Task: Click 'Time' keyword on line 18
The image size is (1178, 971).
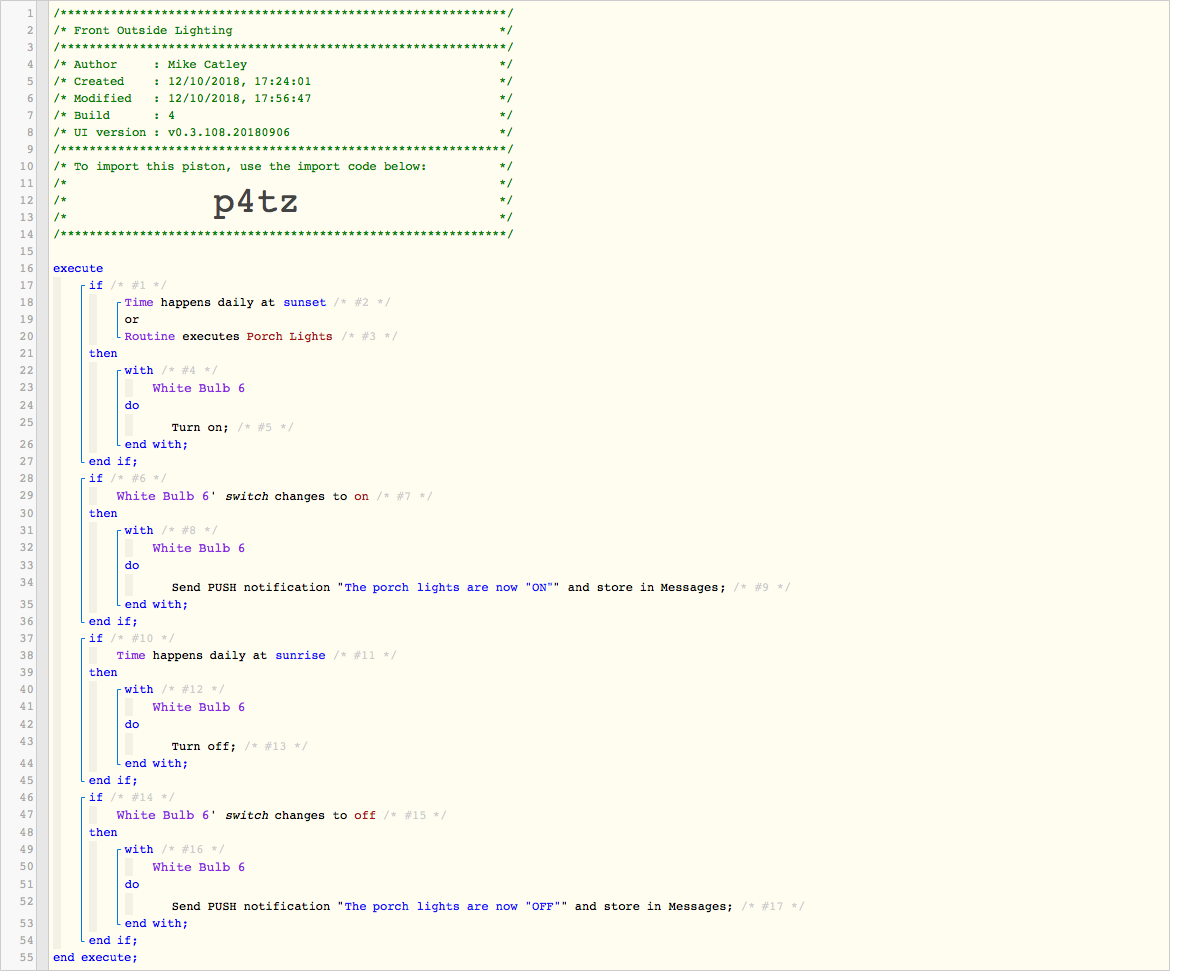Action: (x=139, y=302)
